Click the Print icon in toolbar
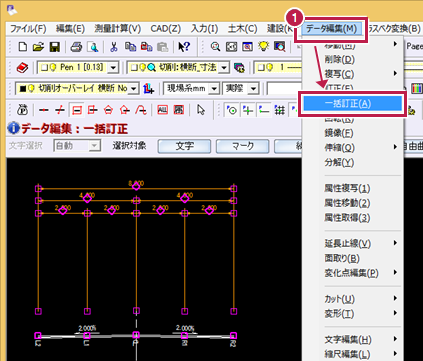 pyautogui.click(x=76, y=47)
